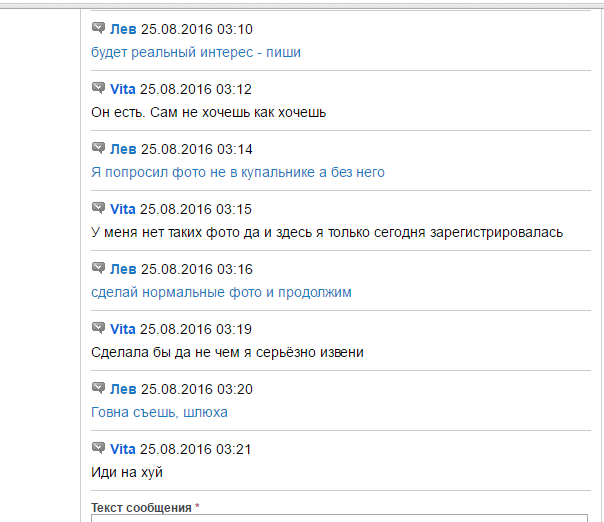This screenshot has width=604, height=522.
Task: Open Vita name link dated 03:19
Action: pos(122,329)
